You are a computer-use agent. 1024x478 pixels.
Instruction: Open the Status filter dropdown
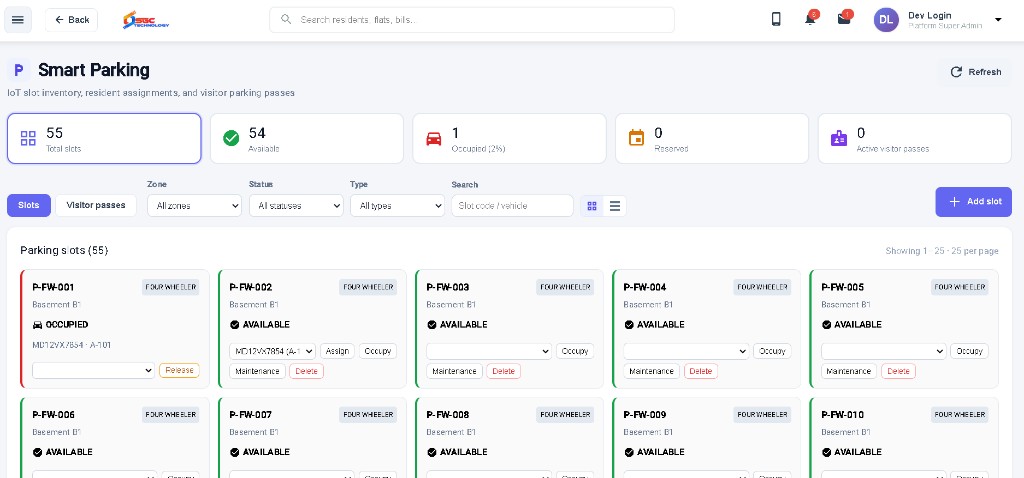(x=296, y=206)
